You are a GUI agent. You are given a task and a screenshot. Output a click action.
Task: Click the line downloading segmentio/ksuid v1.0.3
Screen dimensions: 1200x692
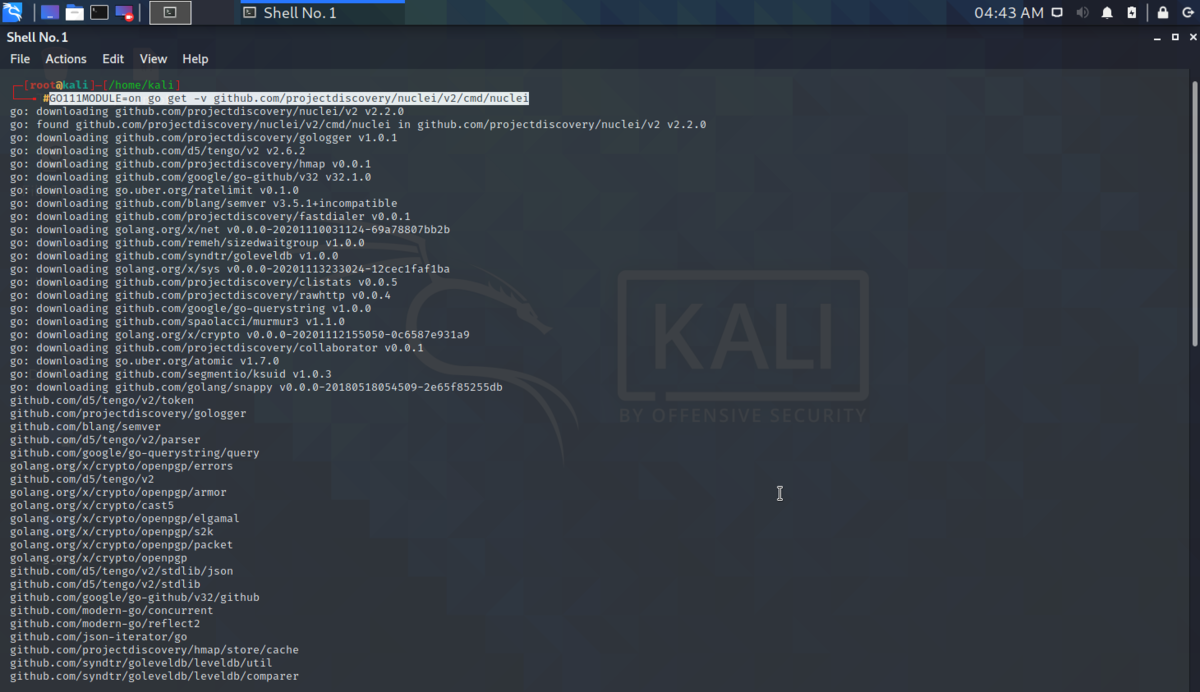171,374
